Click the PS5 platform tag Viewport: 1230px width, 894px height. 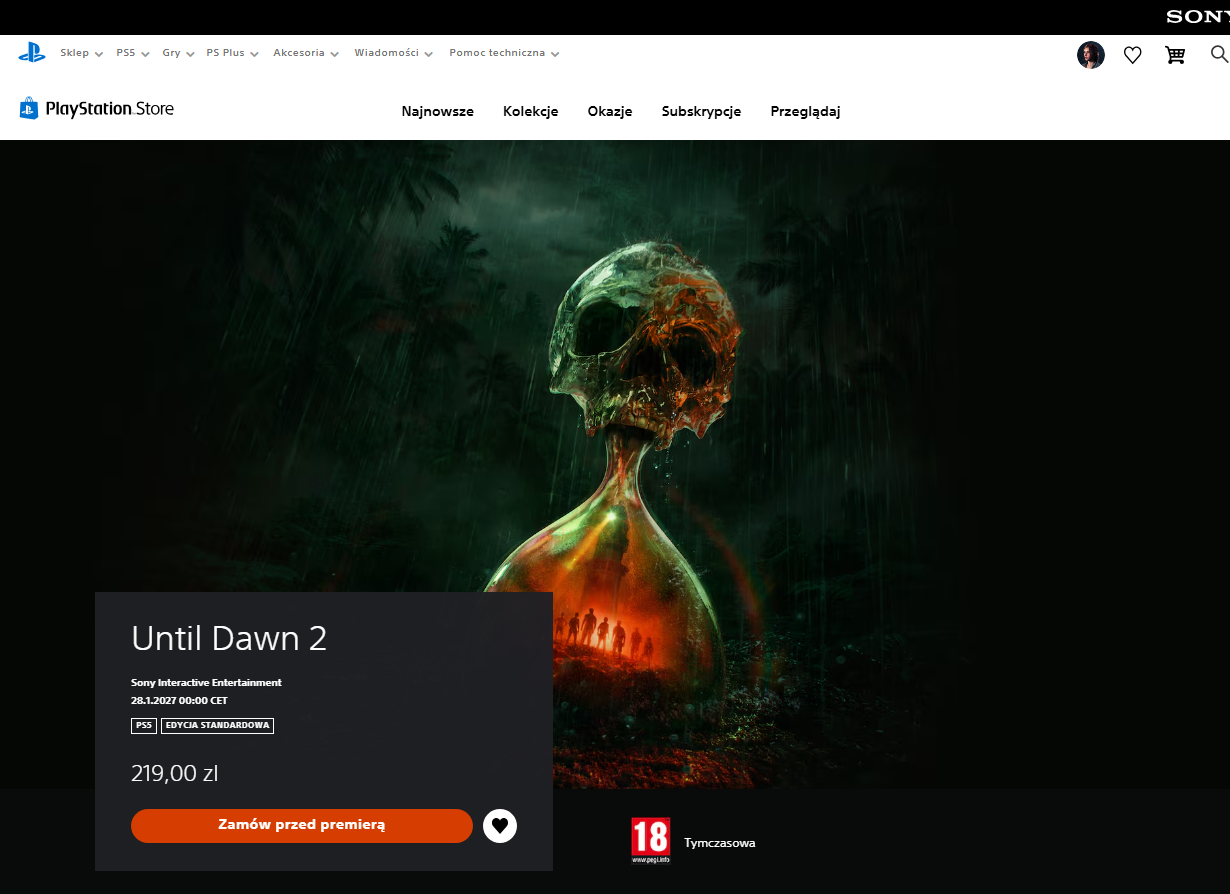click(143, 725)
